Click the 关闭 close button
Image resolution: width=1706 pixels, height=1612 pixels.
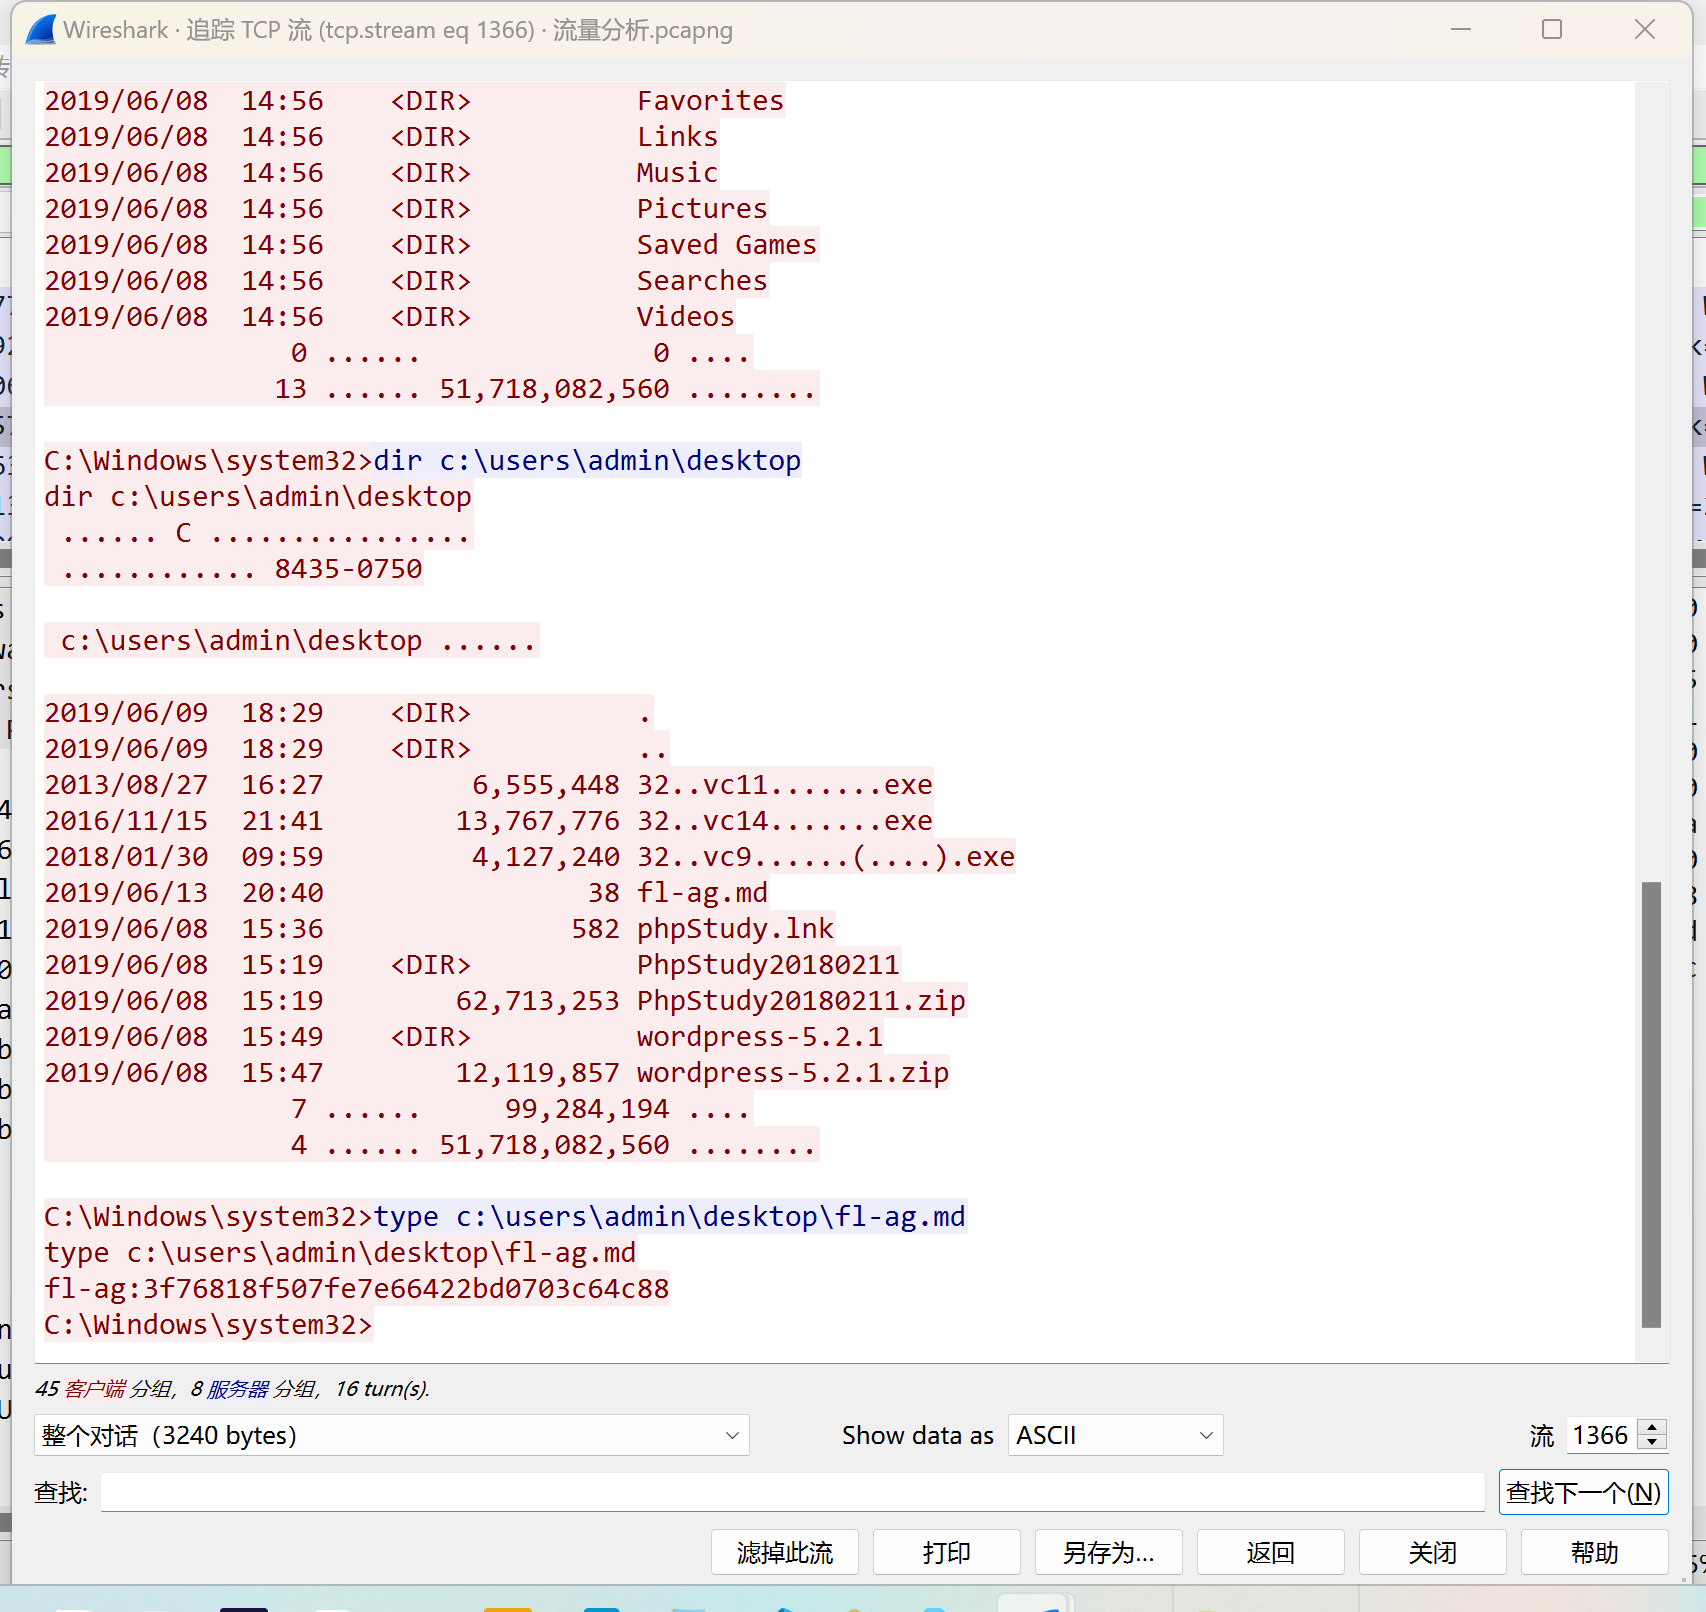1433,1552
